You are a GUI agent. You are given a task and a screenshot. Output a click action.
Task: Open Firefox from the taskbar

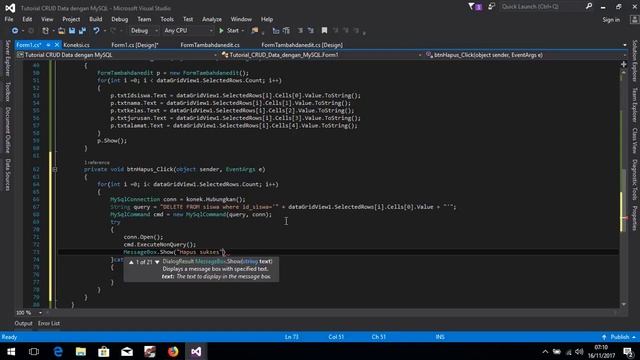[x=173, y=351]
